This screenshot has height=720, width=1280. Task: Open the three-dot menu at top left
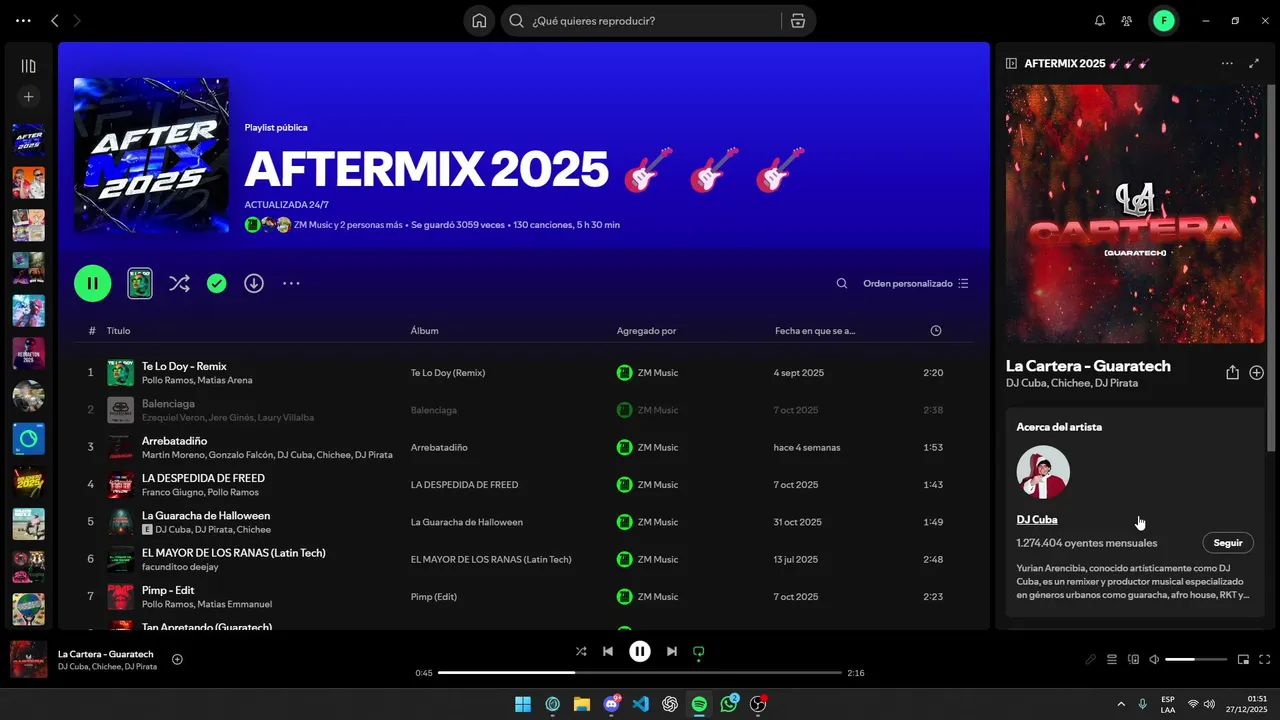(x=23, y=20)
